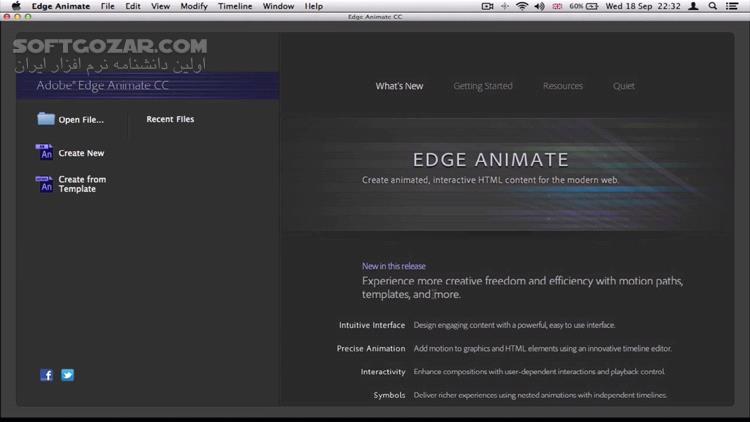Image resolution: width=750 pixels, height=422 pixels.
Task: Click the Open File folder icon
Action: (x=46, y=119)
